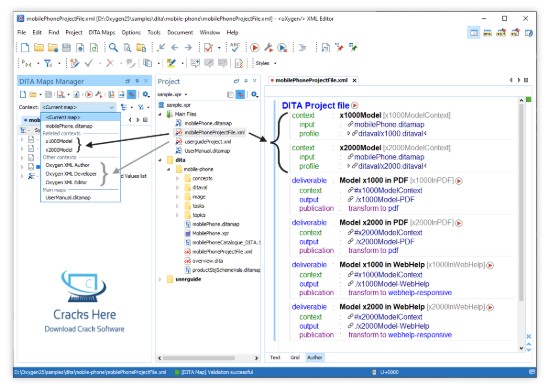Click the Validate red checkmark icon

coord(208,47)
